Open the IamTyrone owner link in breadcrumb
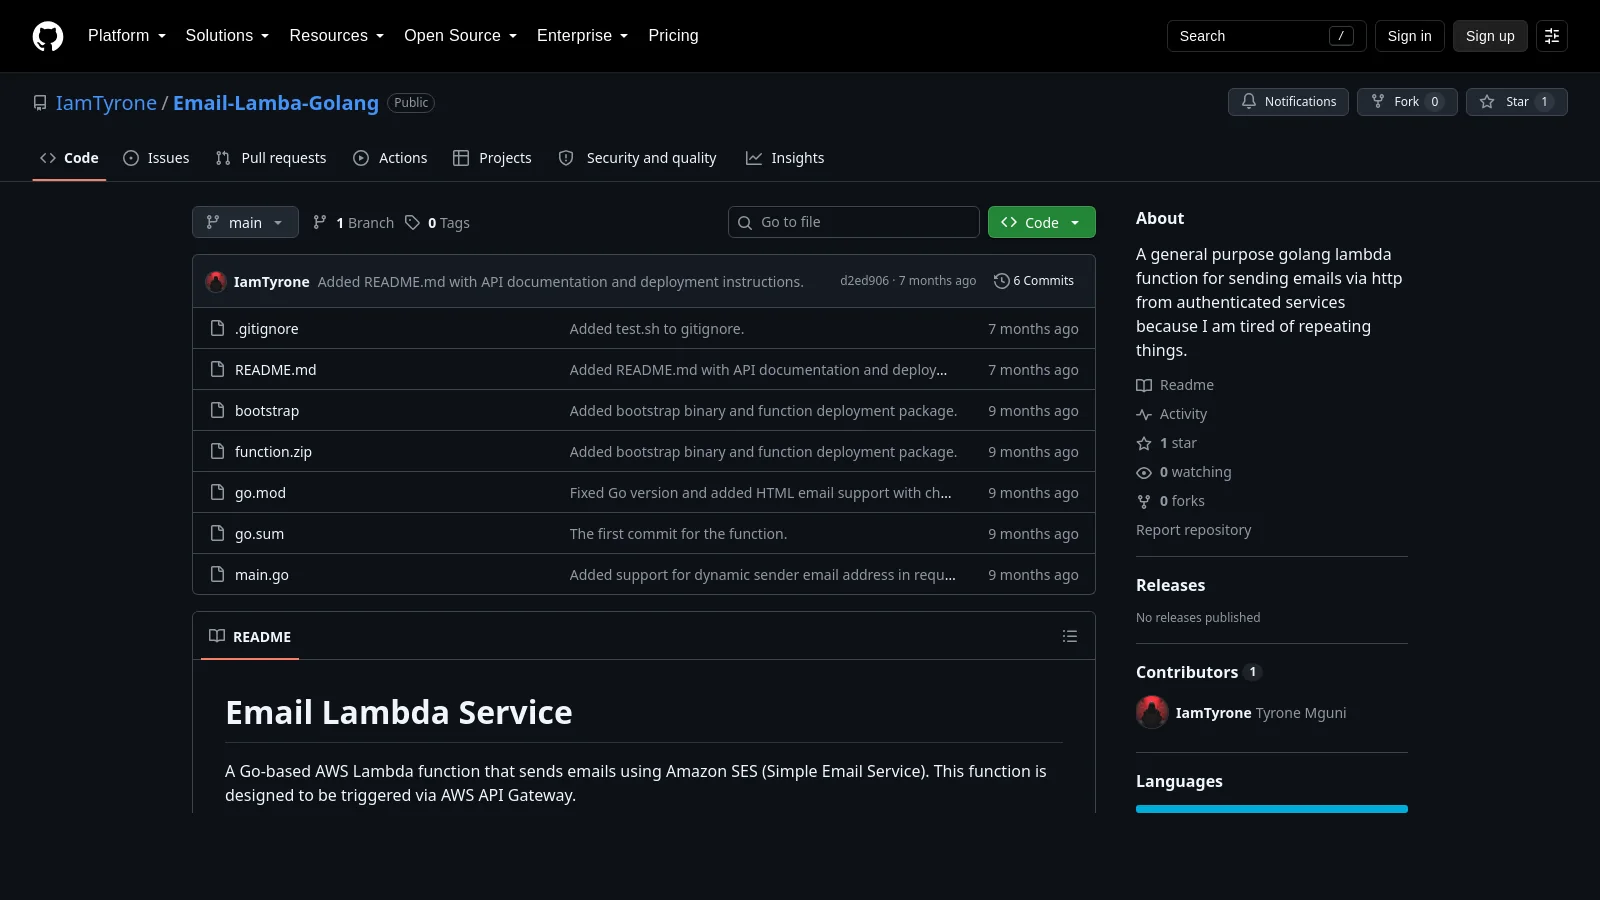The image size is (1600, 900). point(106,103)
